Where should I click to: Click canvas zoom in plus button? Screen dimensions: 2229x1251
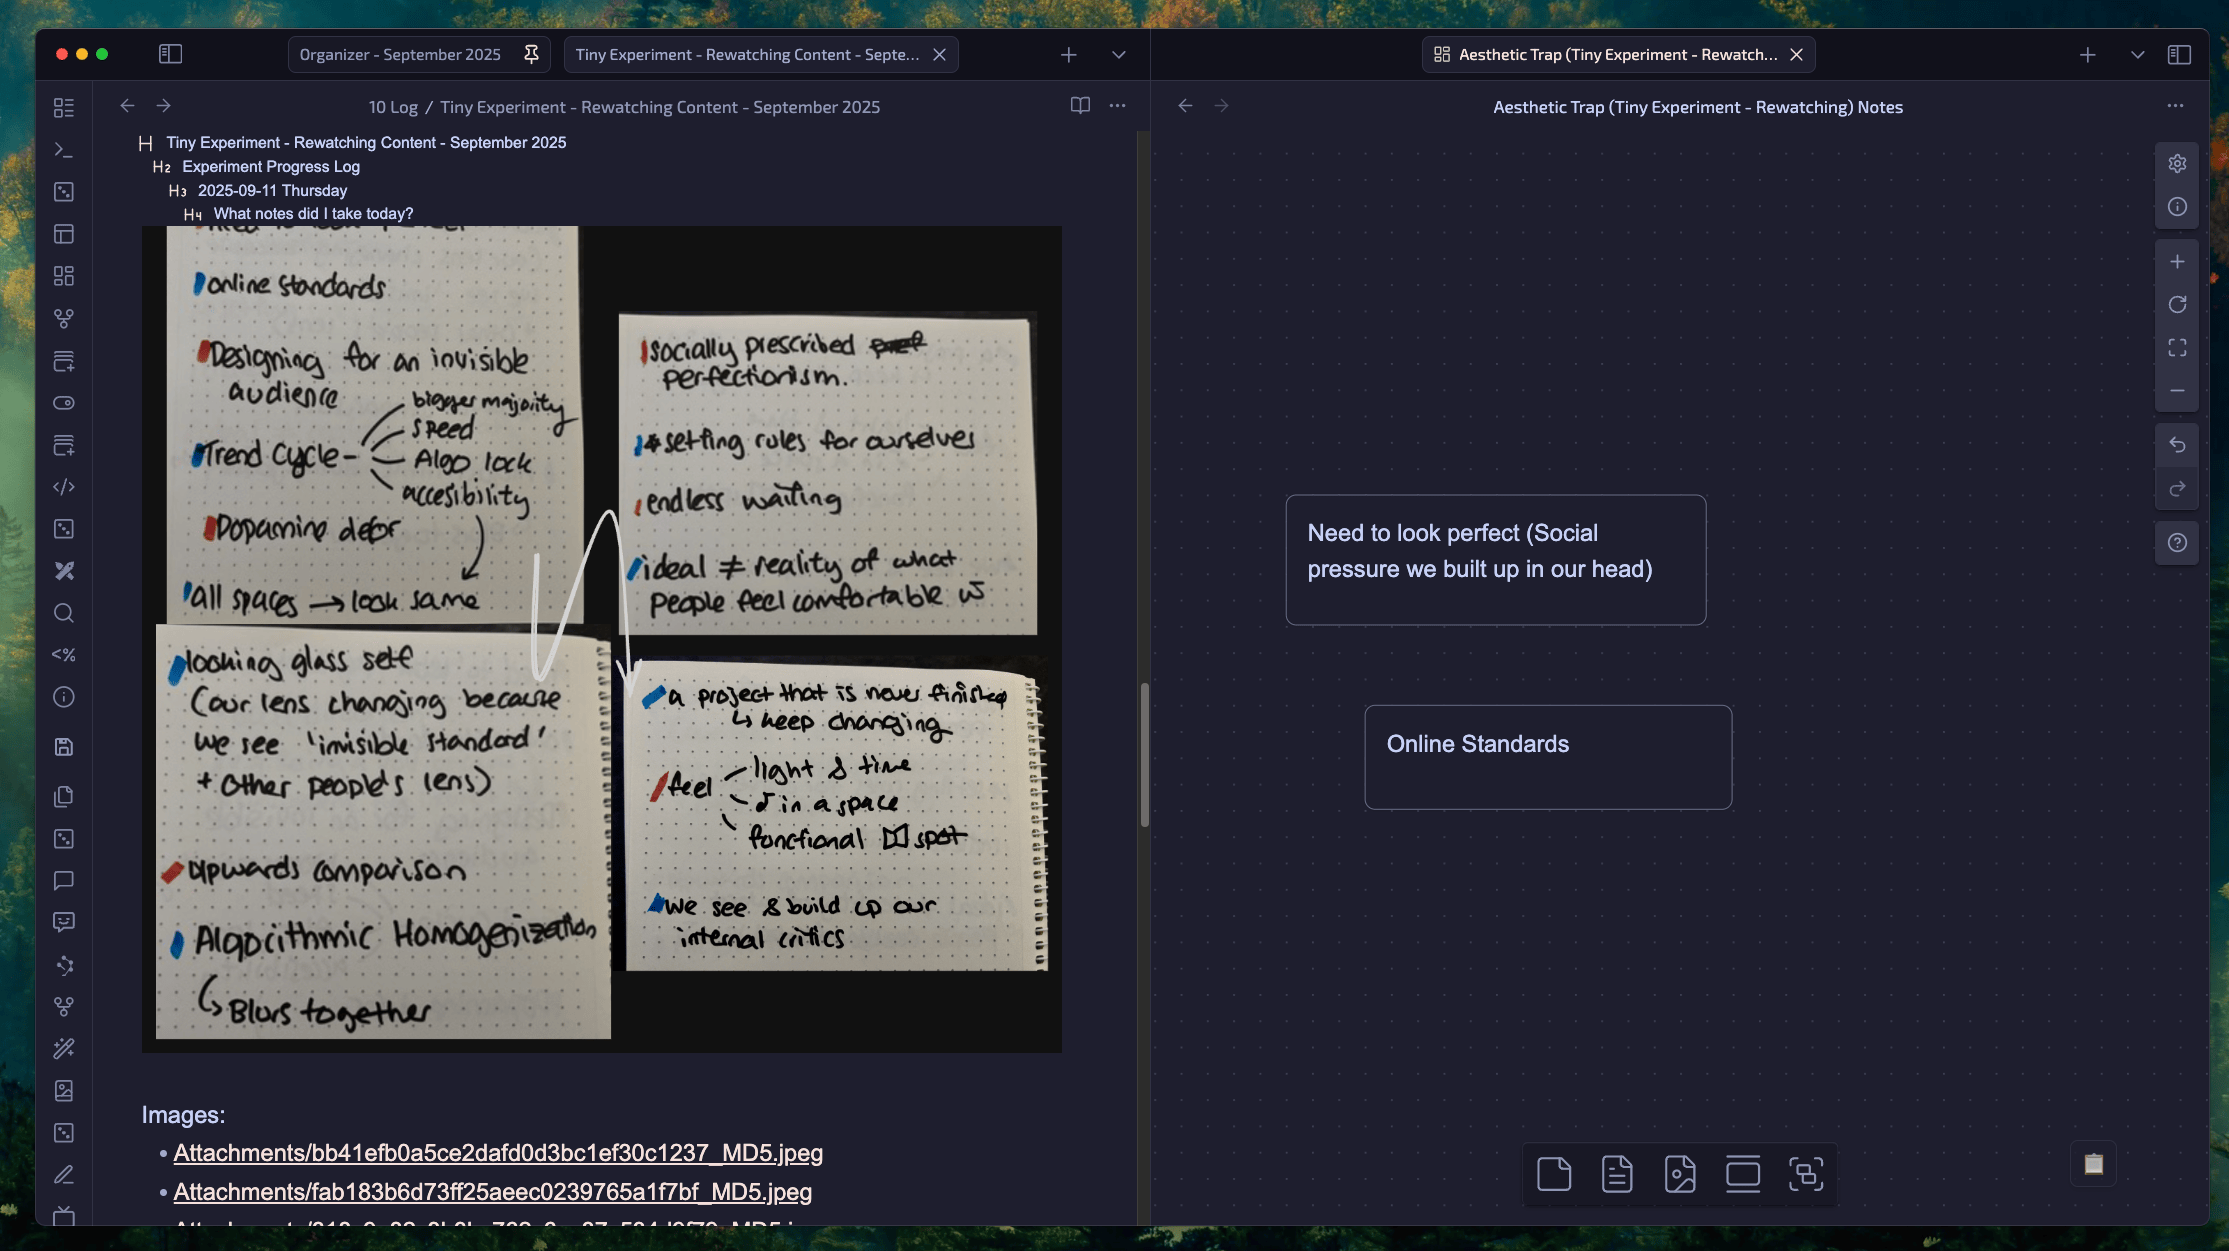(x=2177, y=262)
